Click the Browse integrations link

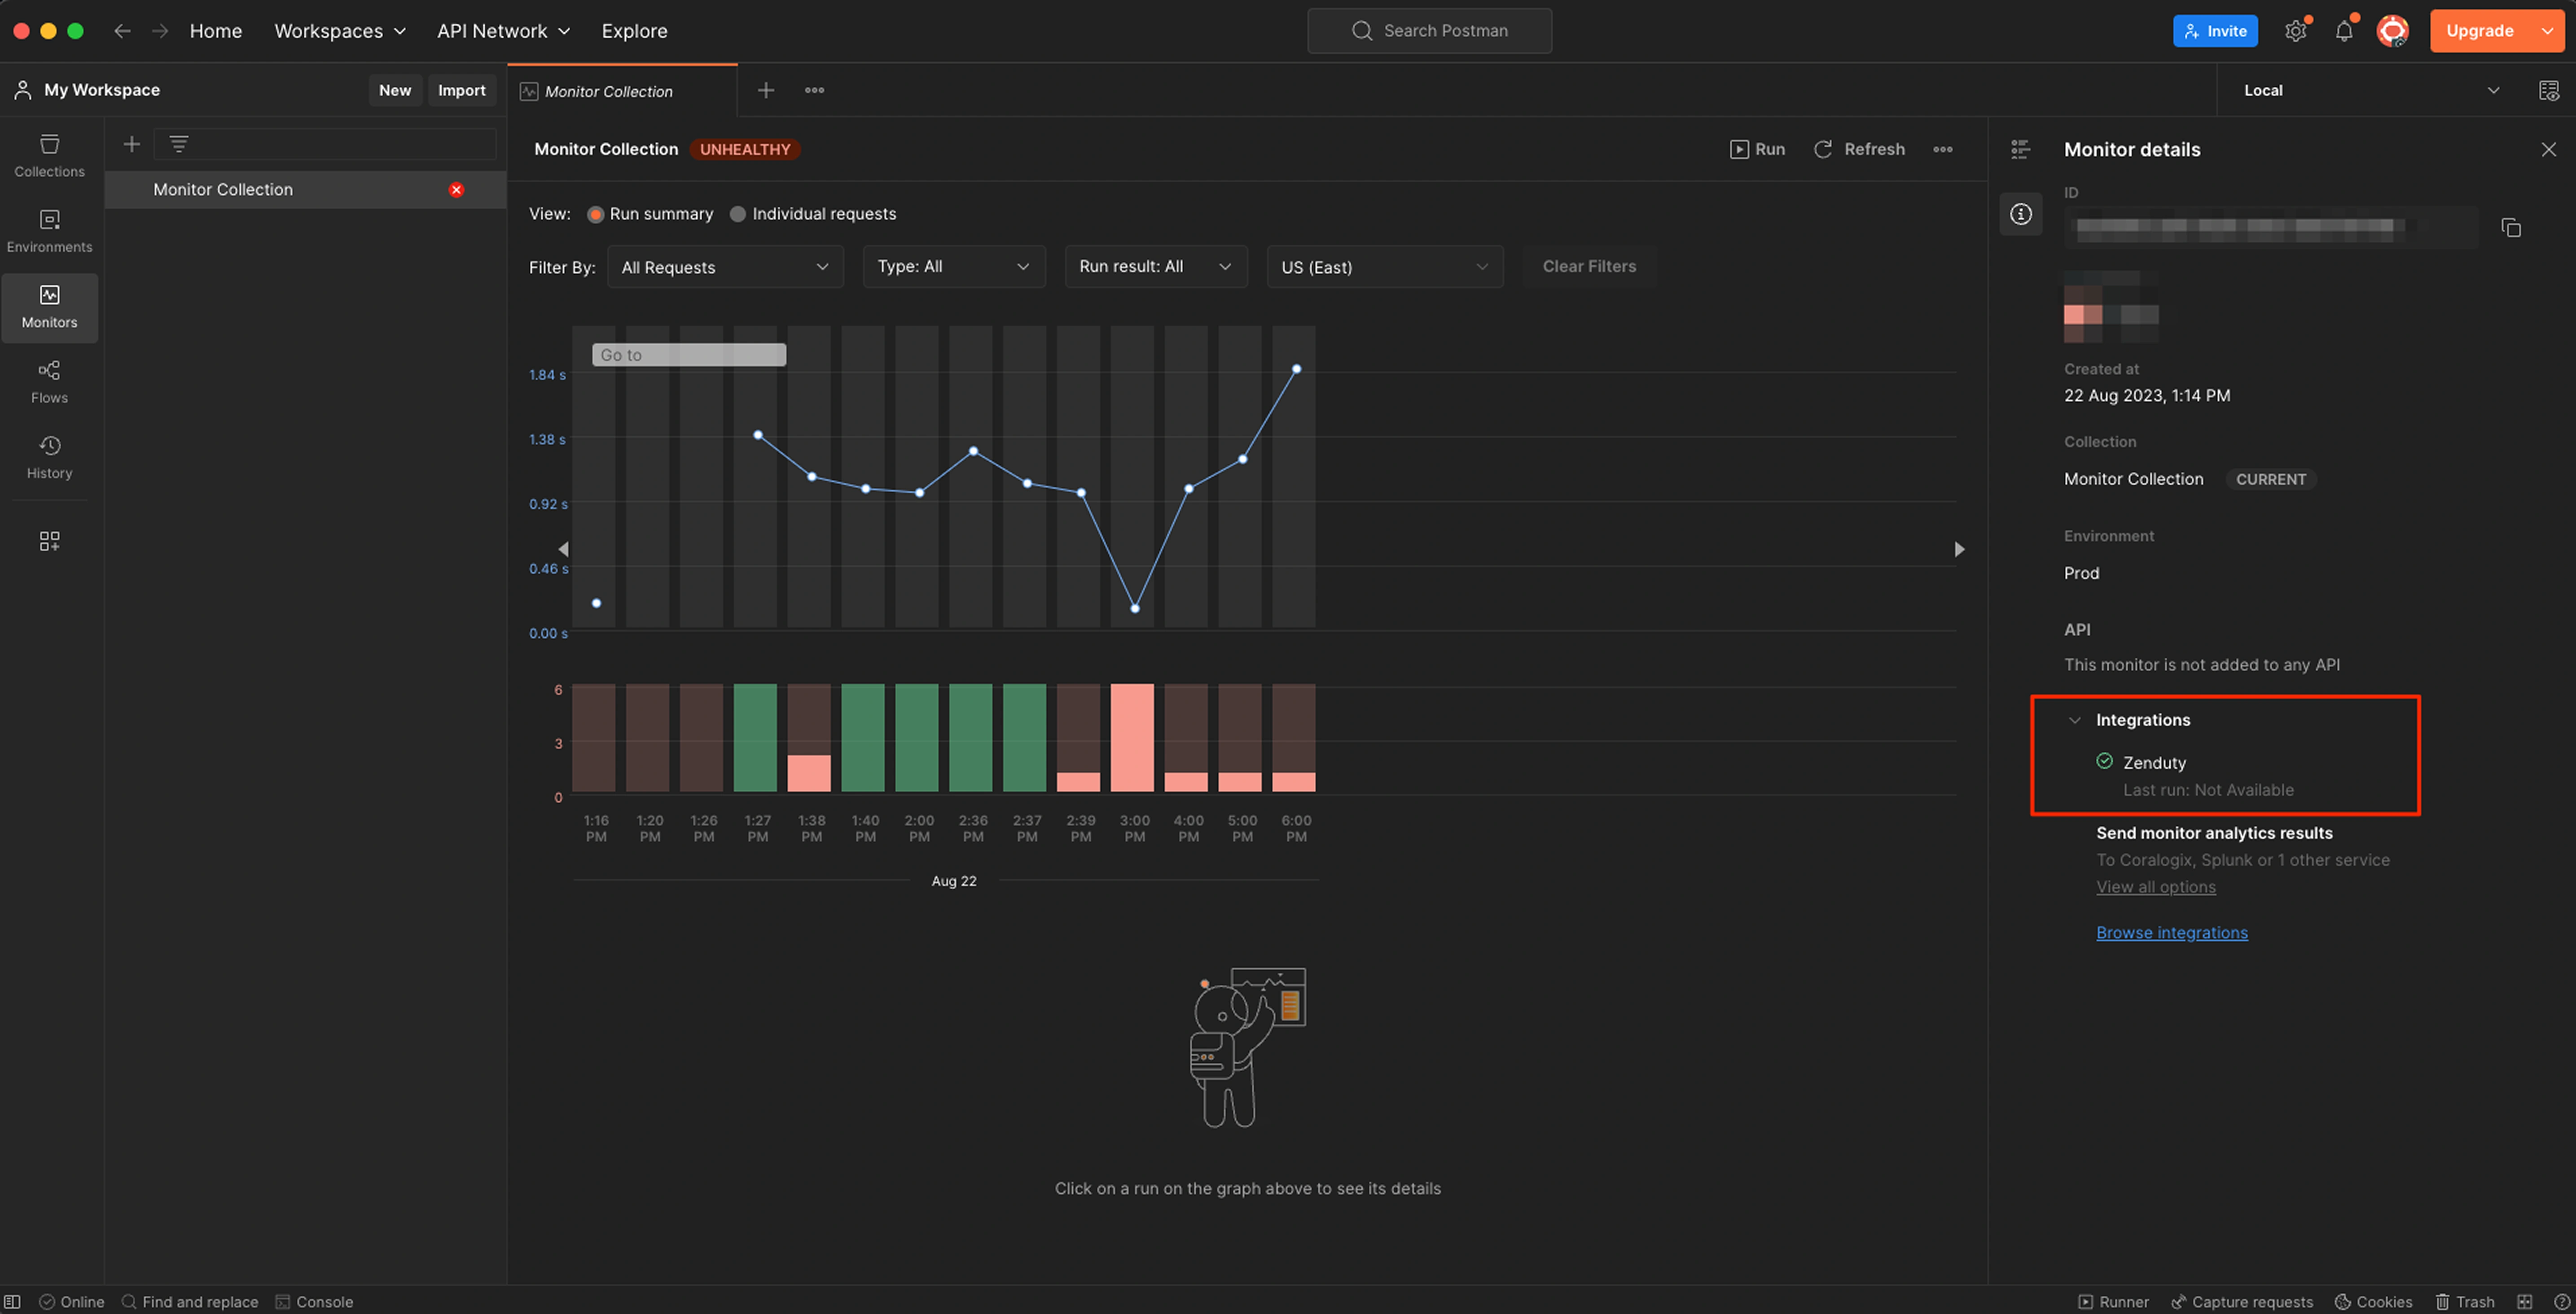(2171, 932)
